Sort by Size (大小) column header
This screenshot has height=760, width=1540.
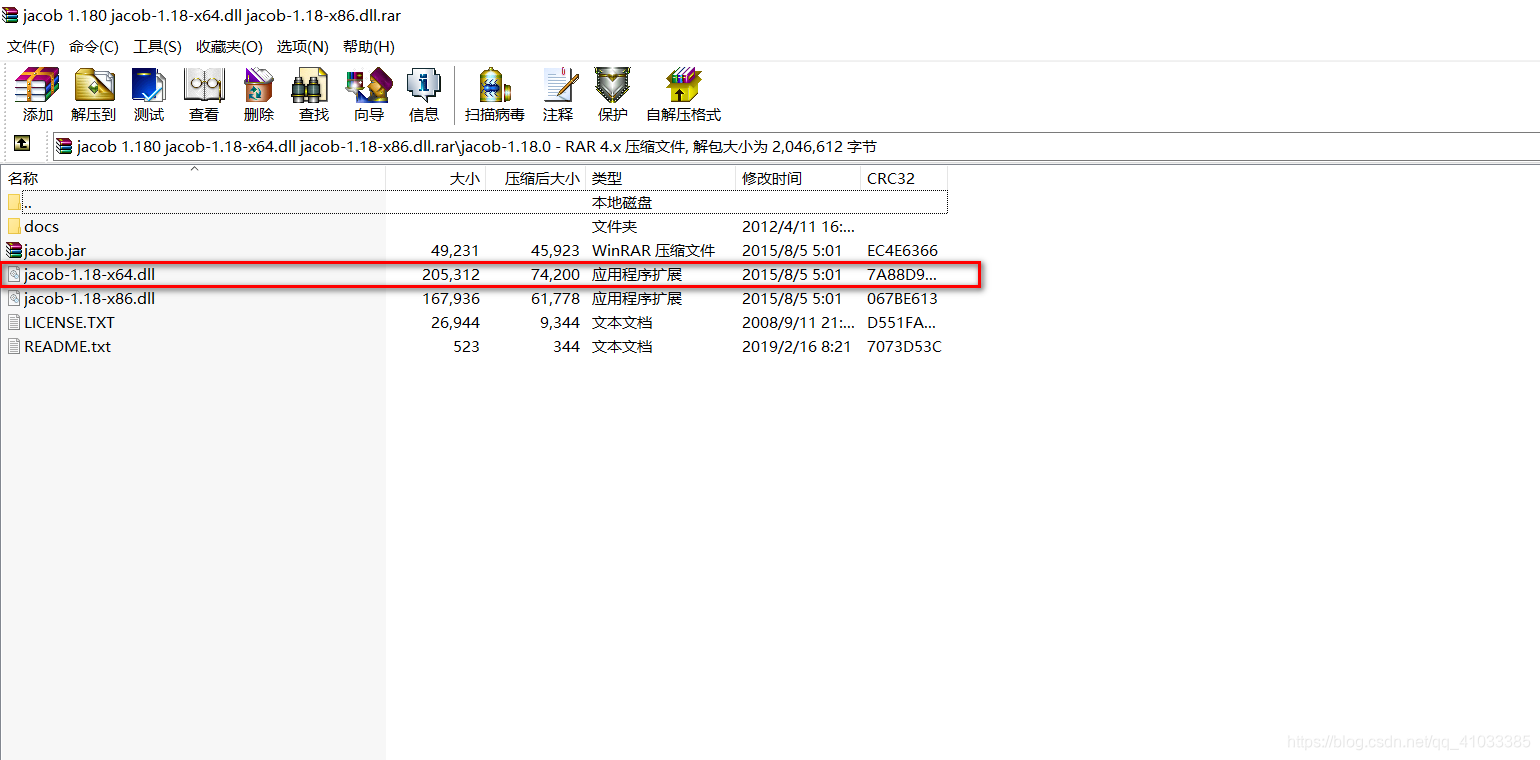(436, 178)
